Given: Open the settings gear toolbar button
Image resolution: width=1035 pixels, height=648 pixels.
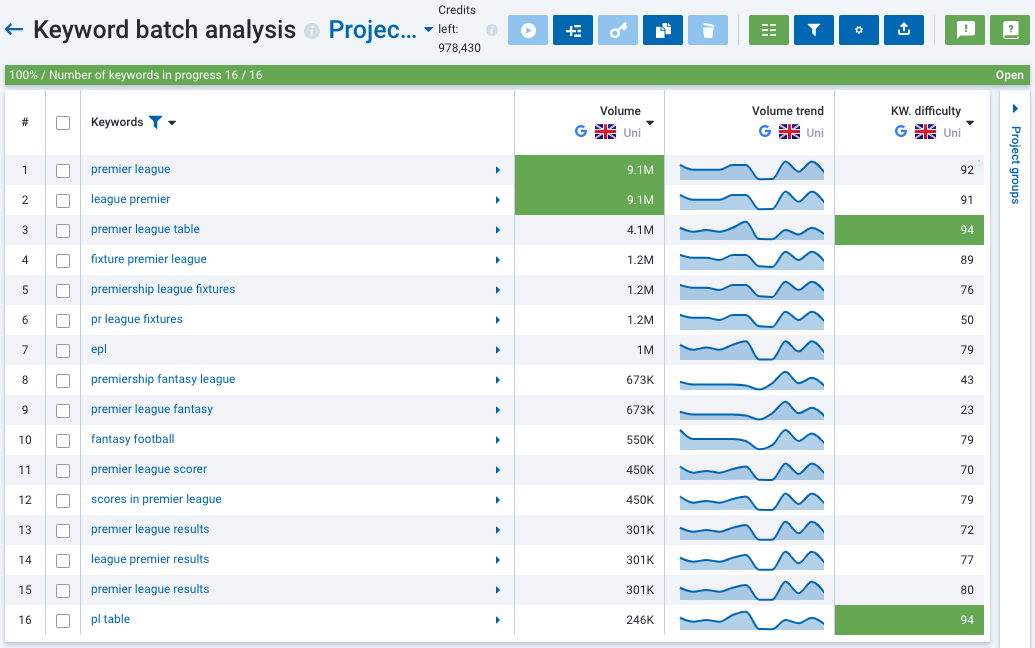Looking at the screenshot, I should 859,30.
